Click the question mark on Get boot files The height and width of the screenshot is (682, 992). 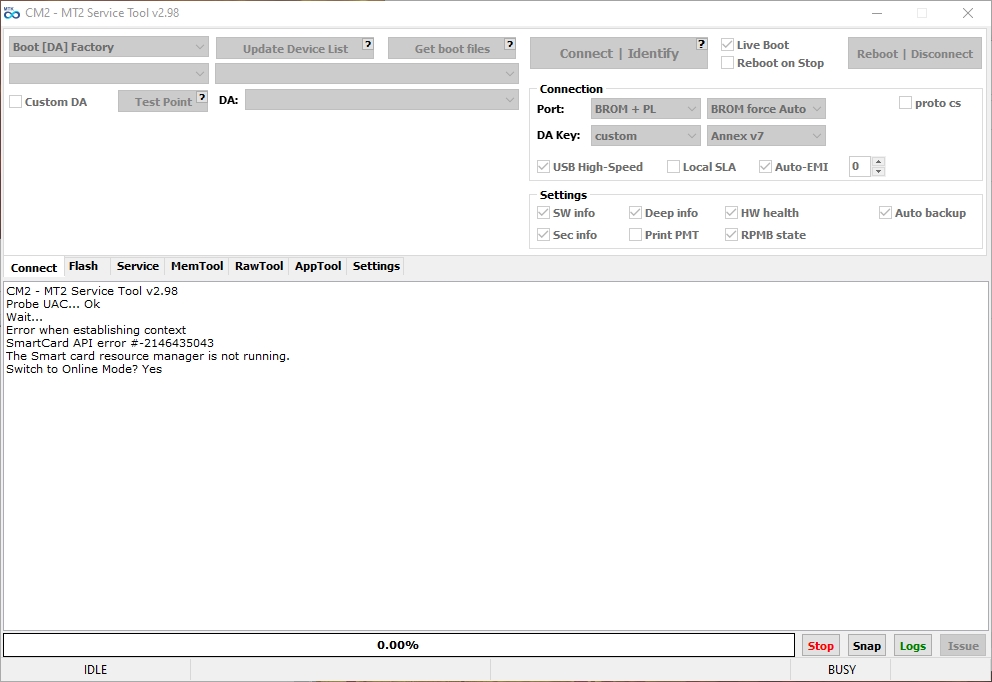(510, 44)
